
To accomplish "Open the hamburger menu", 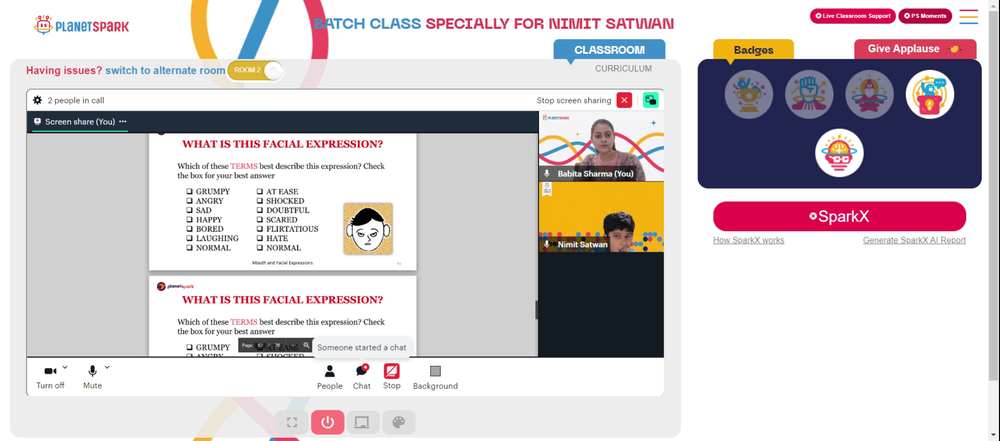I will pyautogui.click(x=969, y=17).
